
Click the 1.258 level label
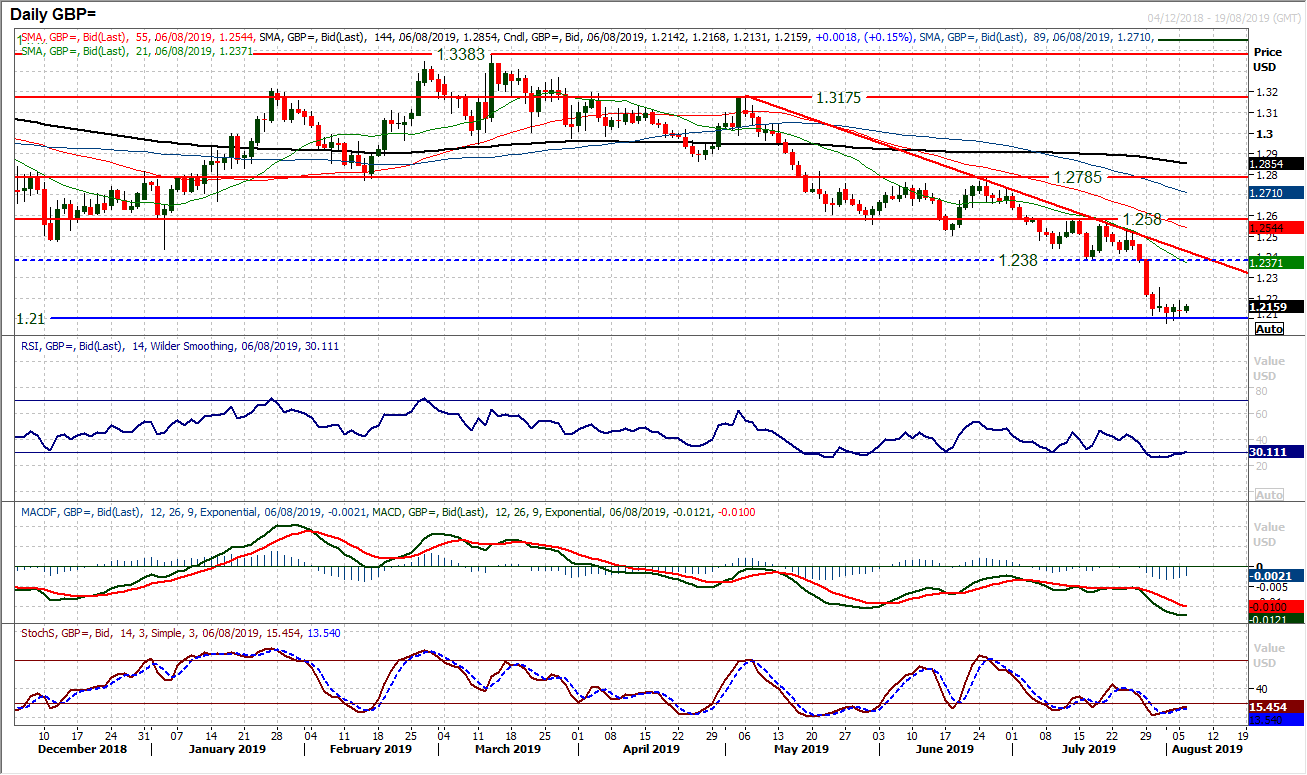tap(1141, 219)
